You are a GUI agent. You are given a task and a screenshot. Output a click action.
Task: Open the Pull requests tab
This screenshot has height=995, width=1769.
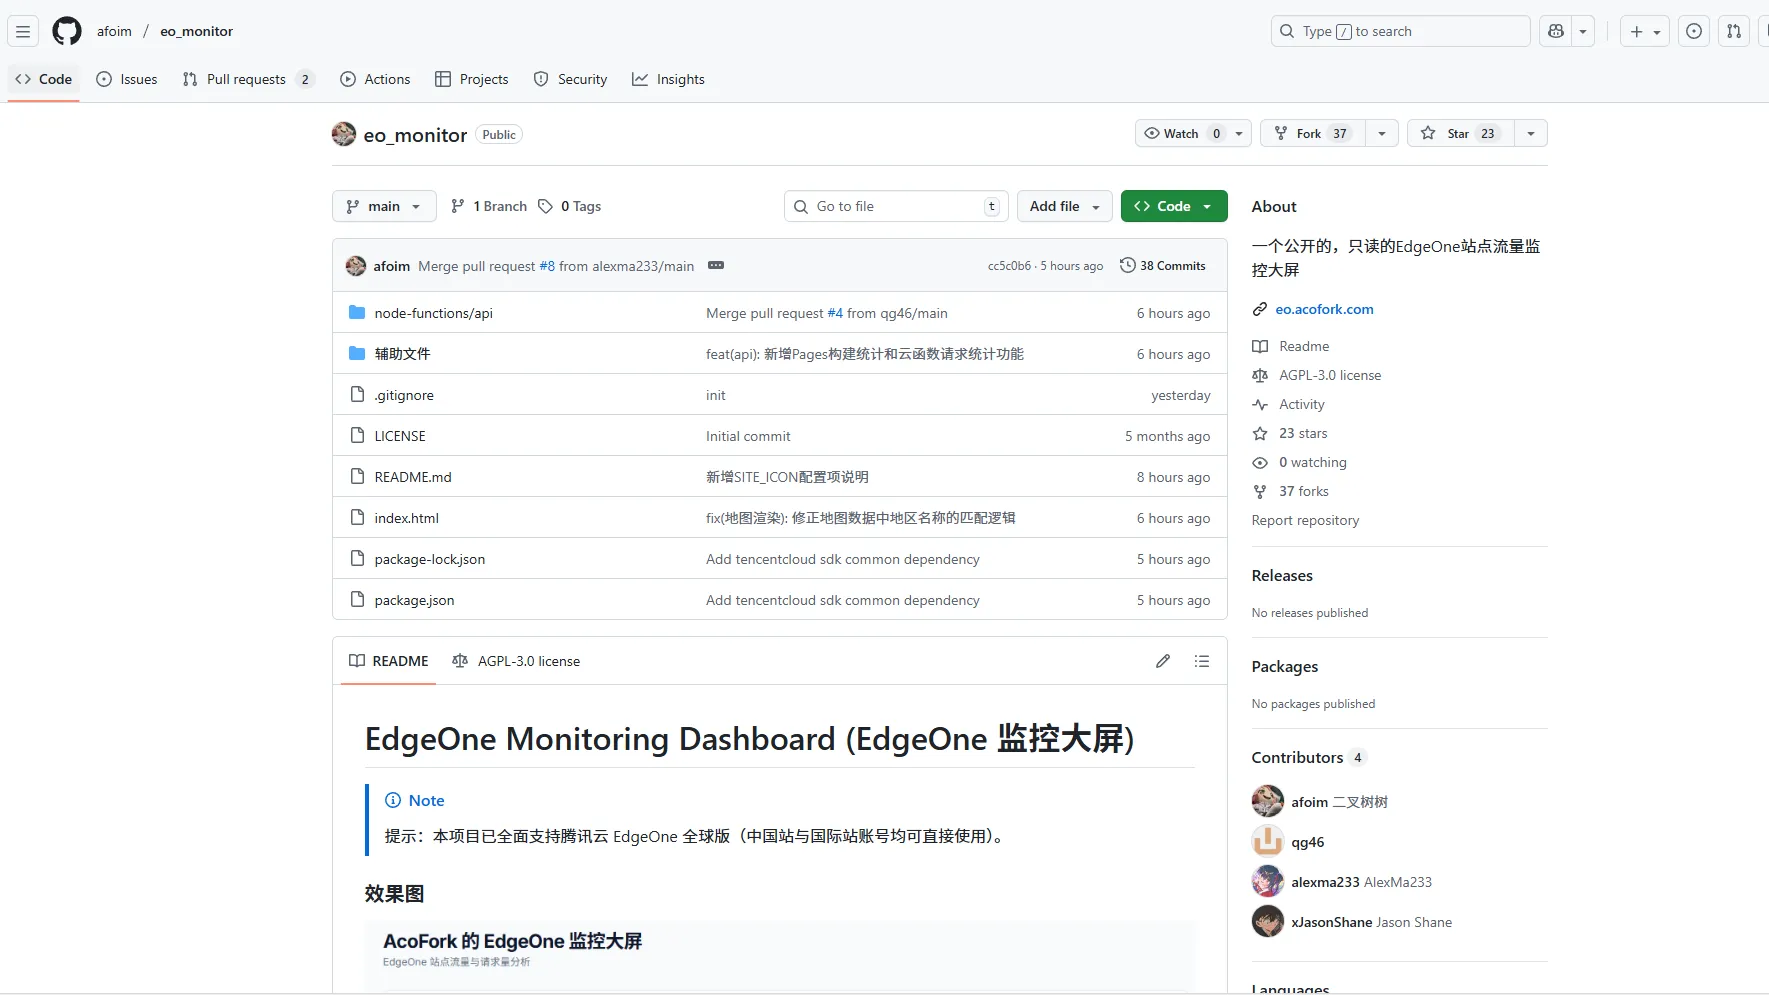pos(246,79)
